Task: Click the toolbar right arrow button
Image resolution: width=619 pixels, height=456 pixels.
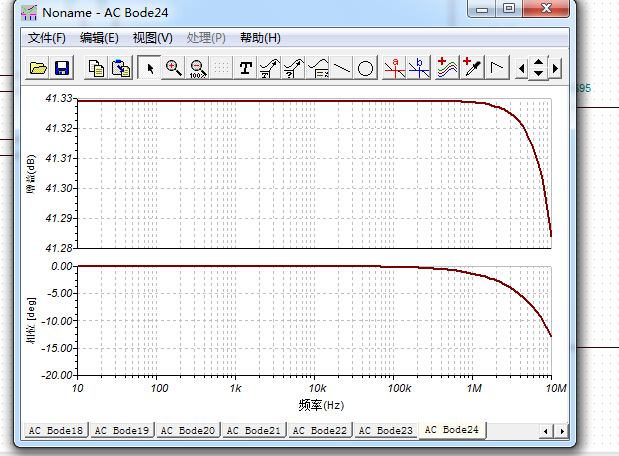Action: [x=555, y=68]
